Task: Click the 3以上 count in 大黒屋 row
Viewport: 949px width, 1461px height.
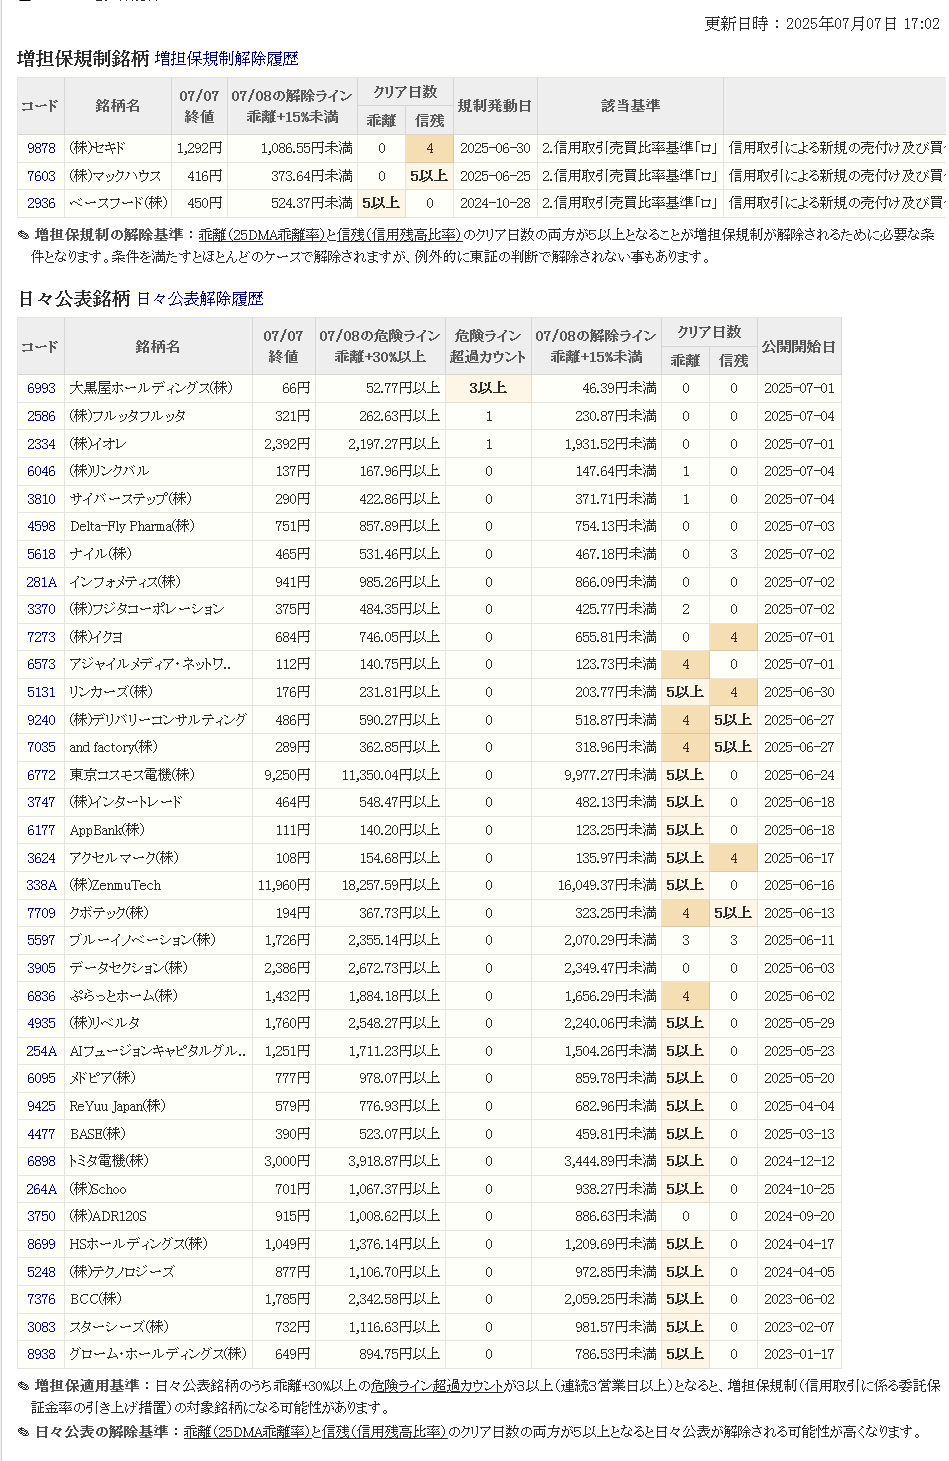Action: 488,388
